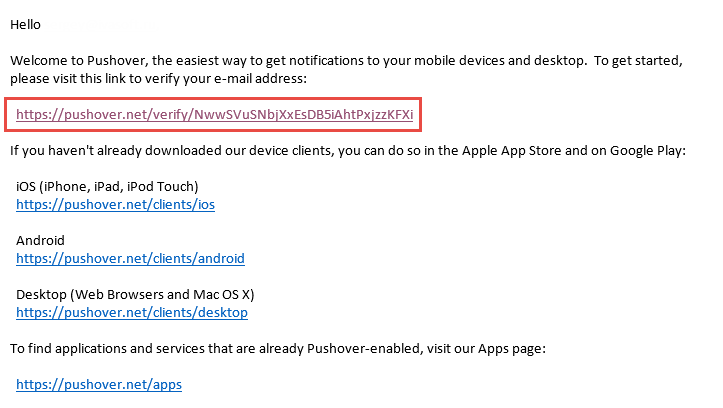The height and width of the screenshot is (408, 723).
Task: Open the pushover.net/clients/android link
Action: (130, 259)
